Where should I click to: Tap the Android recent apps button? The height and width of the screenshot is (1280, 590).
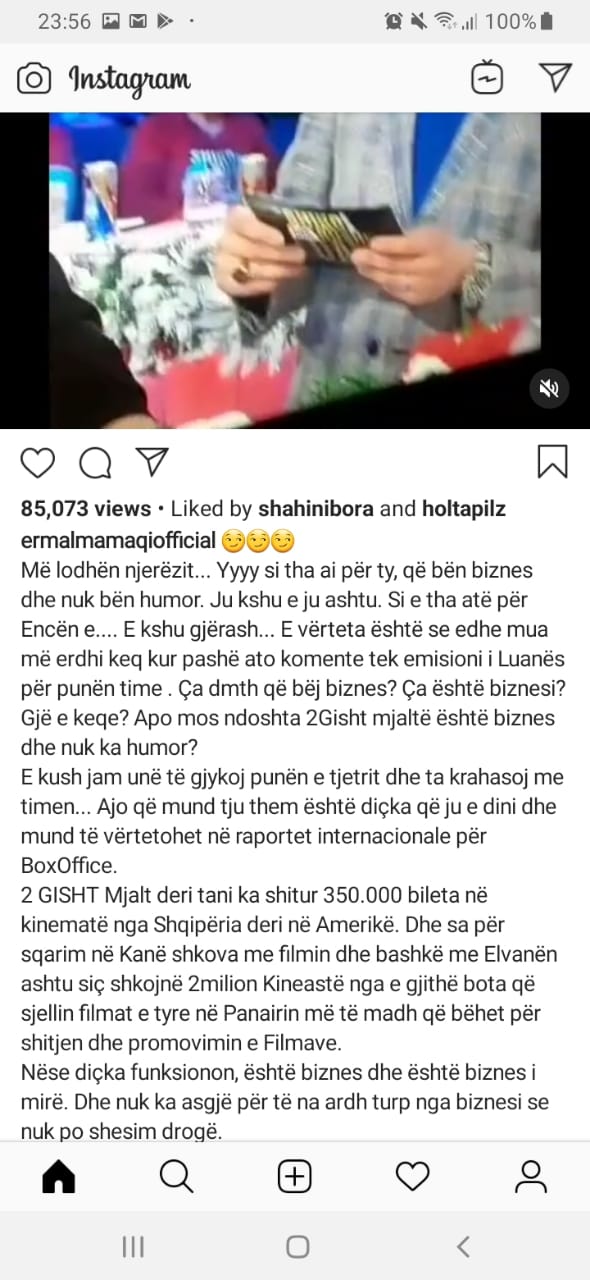[133, 1246]
